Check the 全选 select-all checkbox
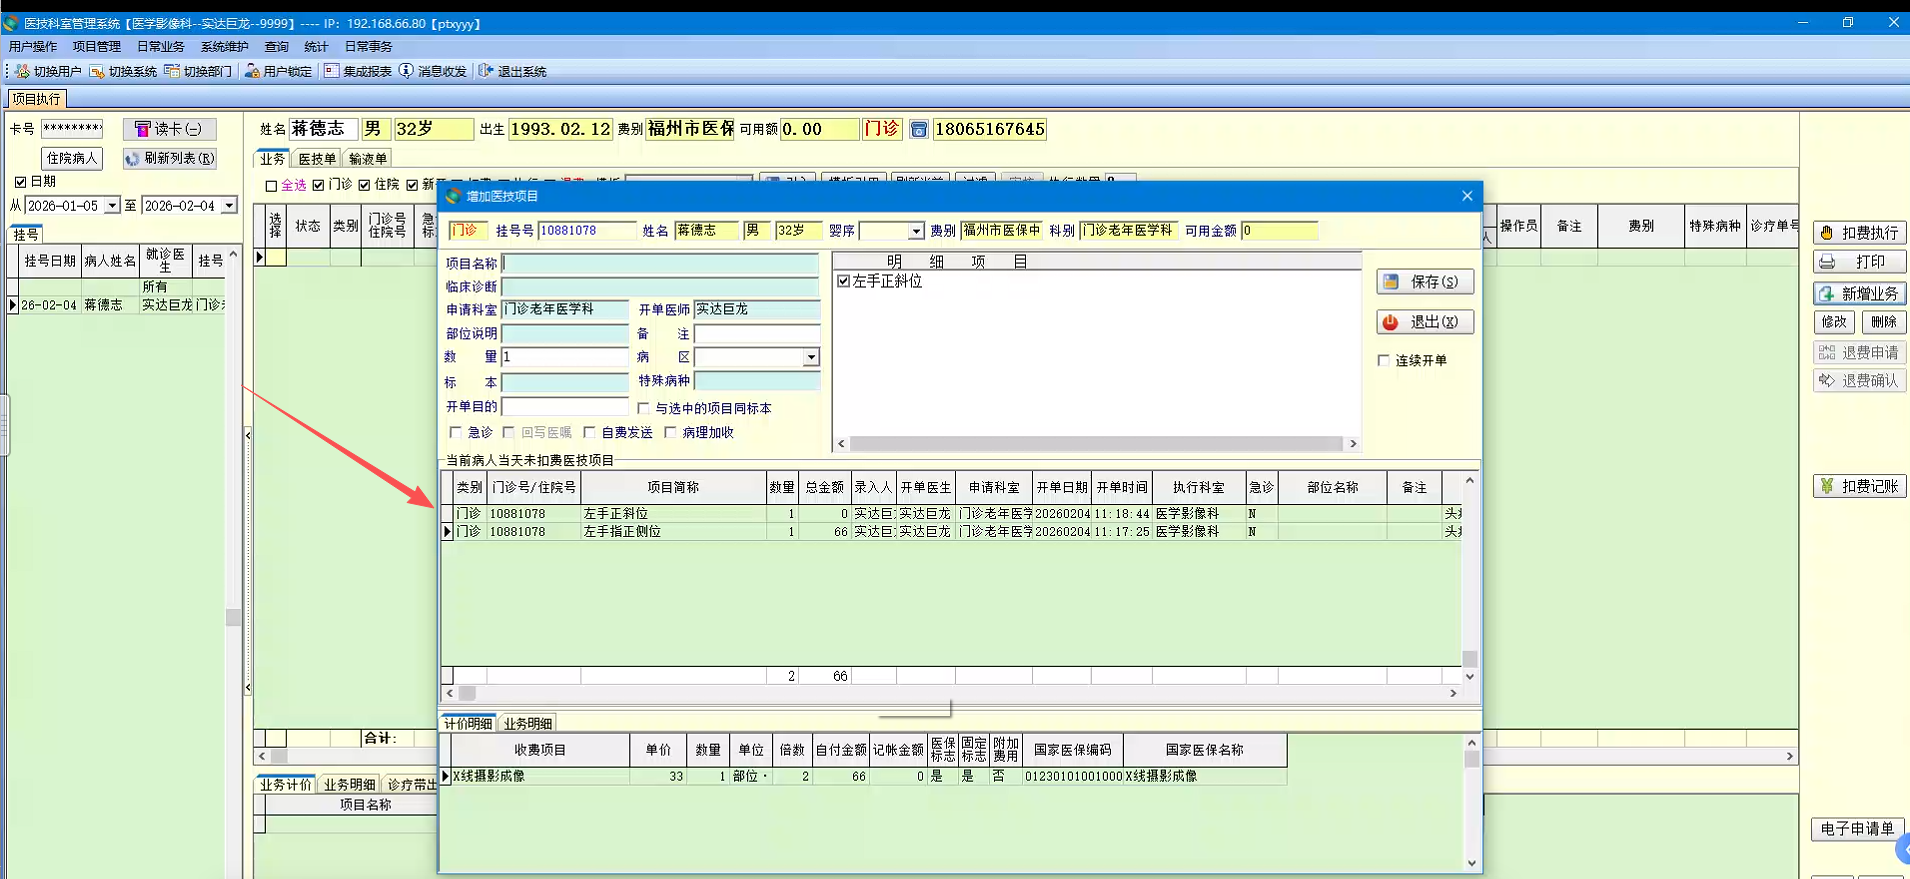This screenshot has height=879, width=1910. 271,186
